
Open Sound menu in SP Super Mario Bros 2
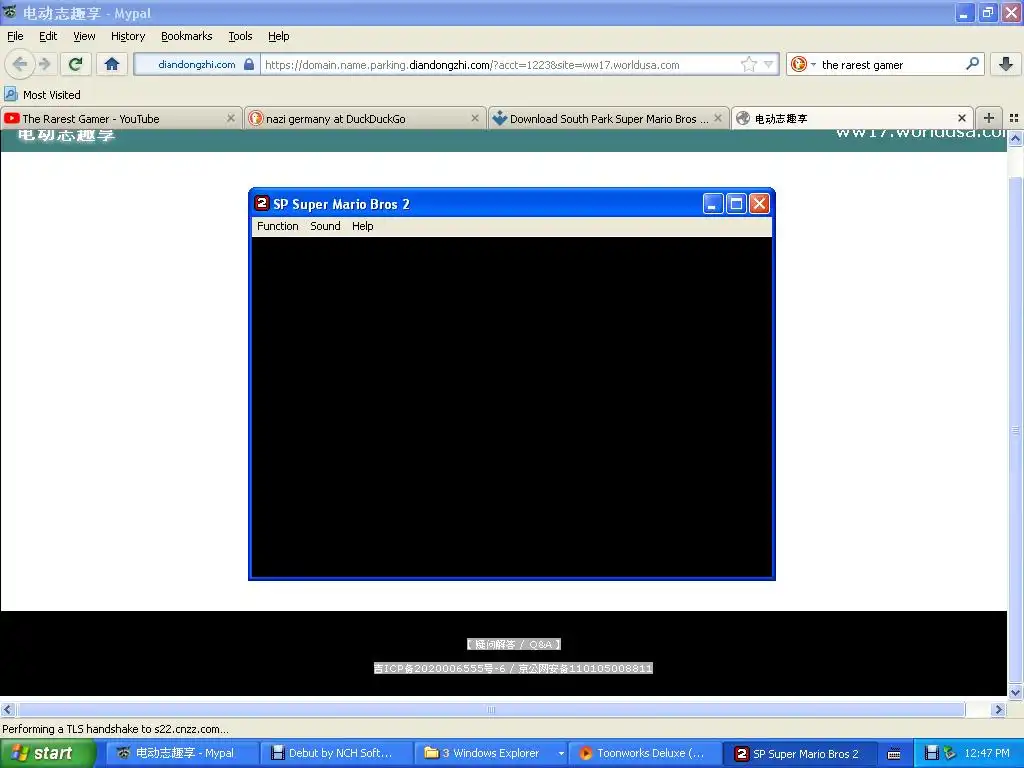(x=325, y=226)
